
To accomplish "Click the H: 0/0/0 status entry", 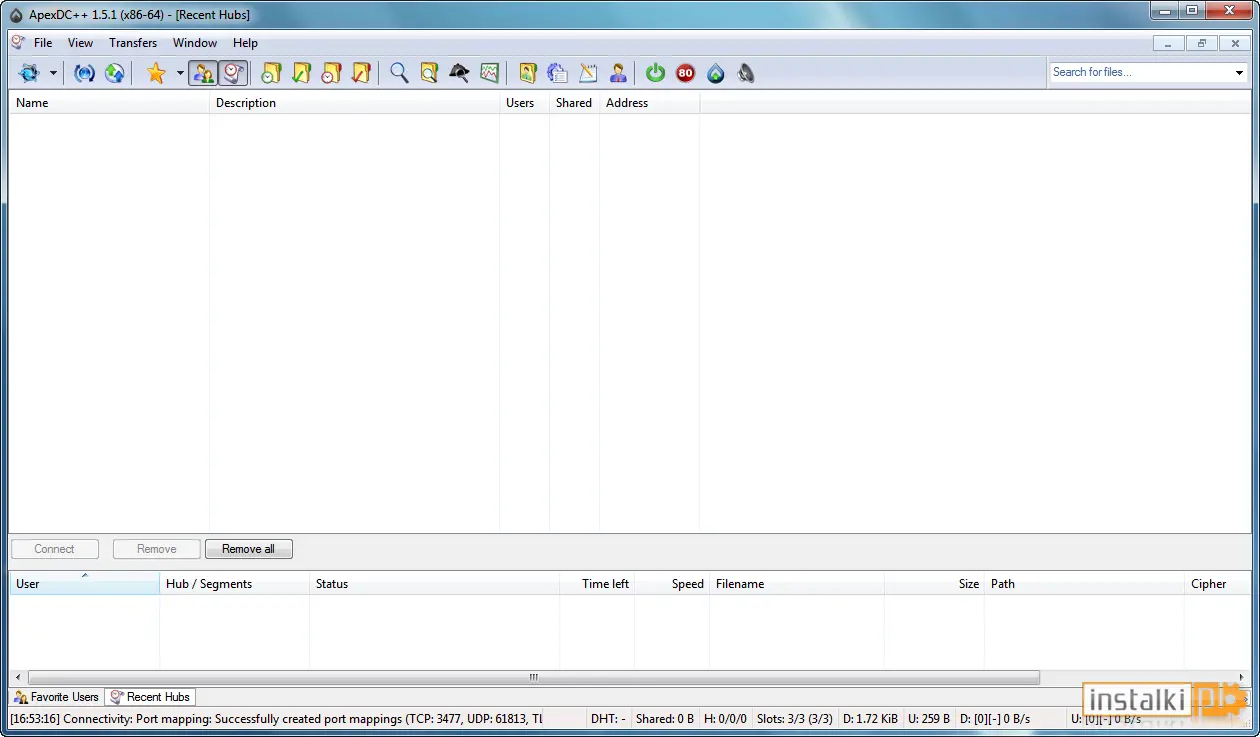I will (726, 719).
